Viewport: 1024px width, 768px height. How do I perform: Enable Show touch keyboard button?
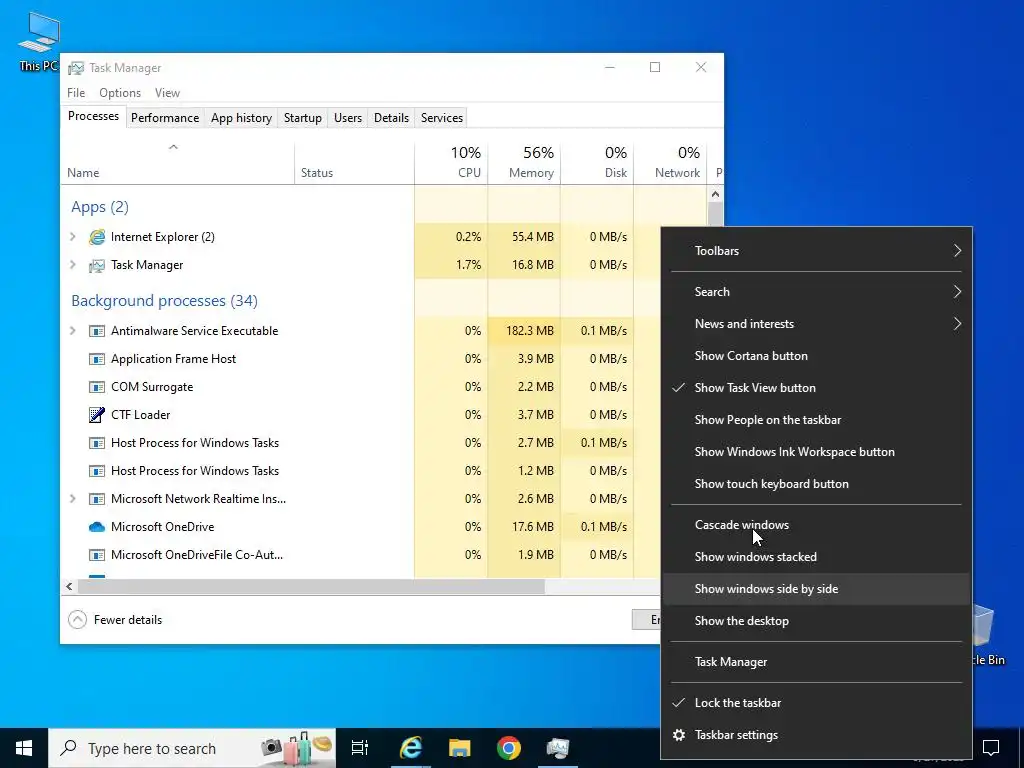point(816,484)
